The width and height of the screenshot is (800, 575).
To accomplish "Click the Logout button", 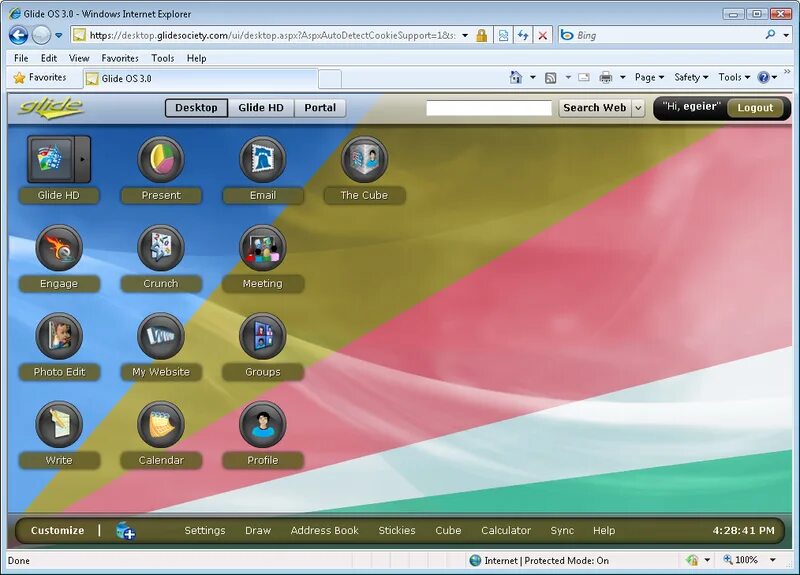I will click(755, 108).
